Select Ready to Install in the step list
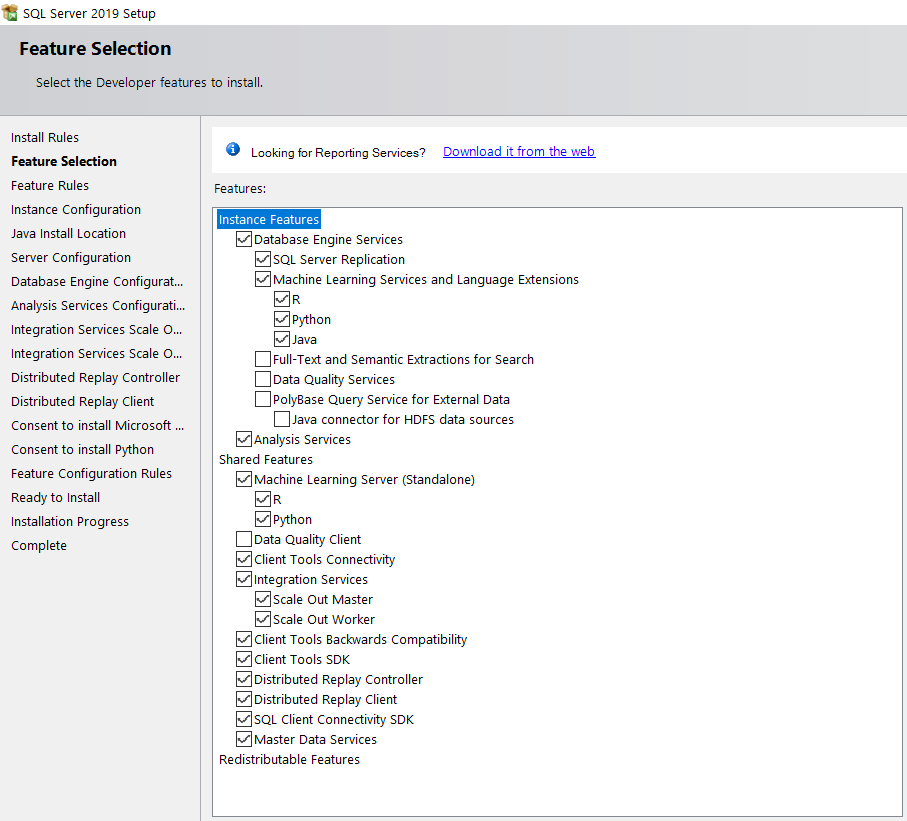 point(56,498)
